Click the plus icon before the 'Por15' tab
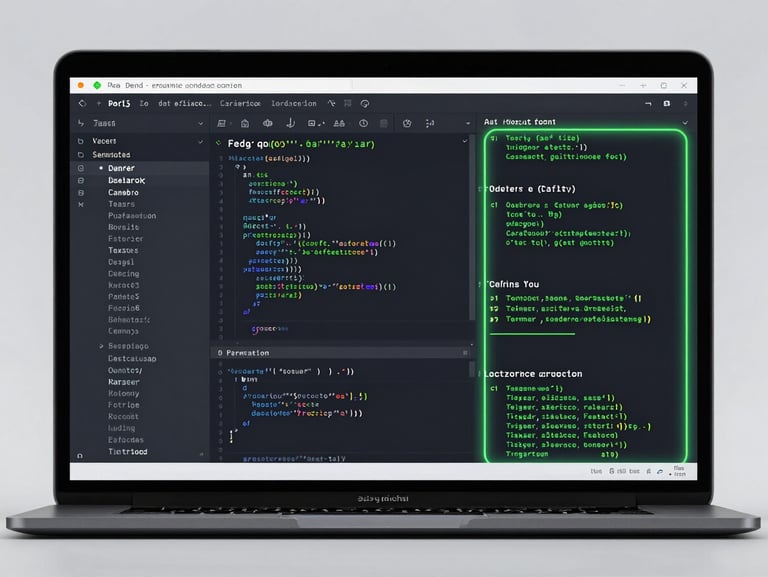768x577 pixels. 98,103
